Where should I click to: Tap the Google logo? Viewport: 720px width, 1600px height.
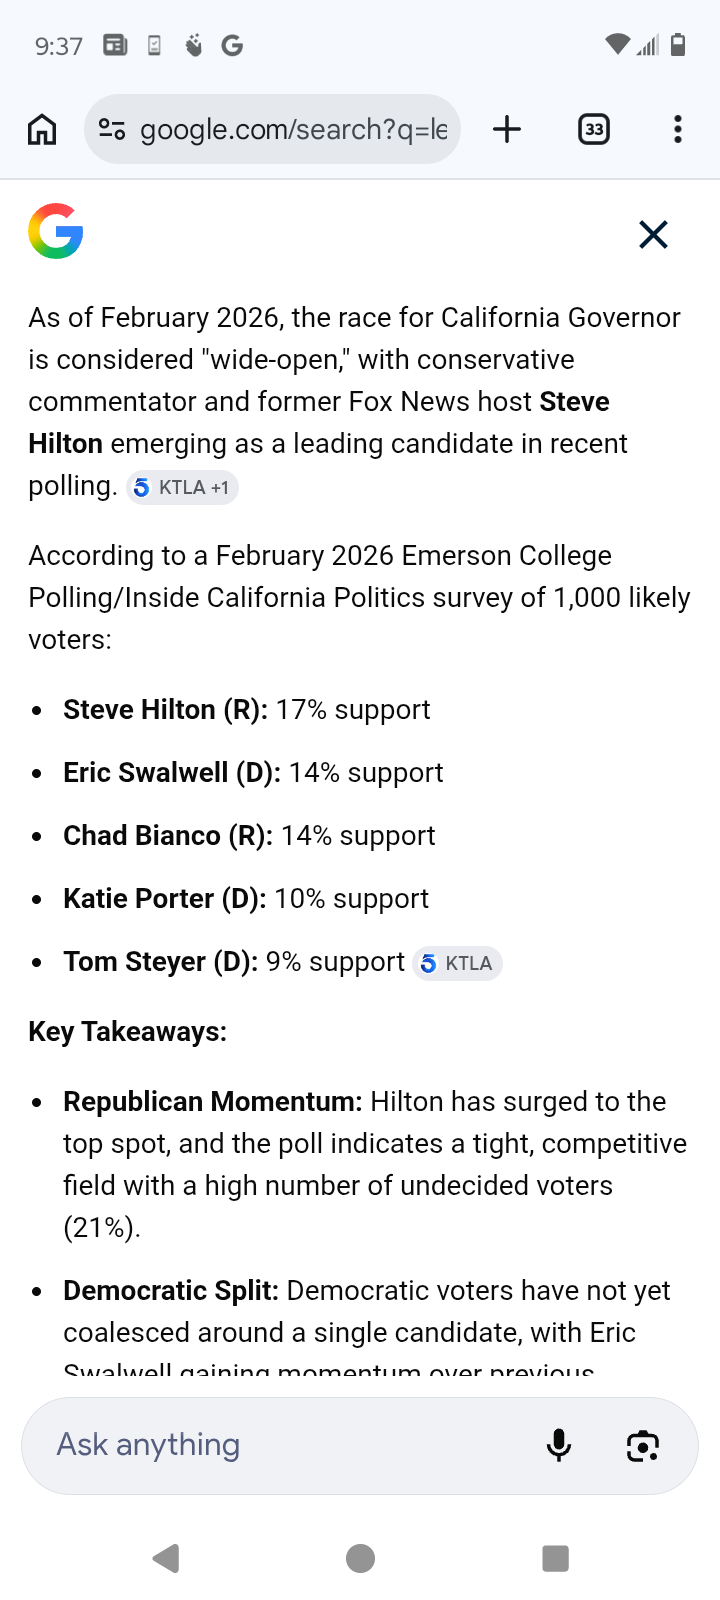click(56, 231)
